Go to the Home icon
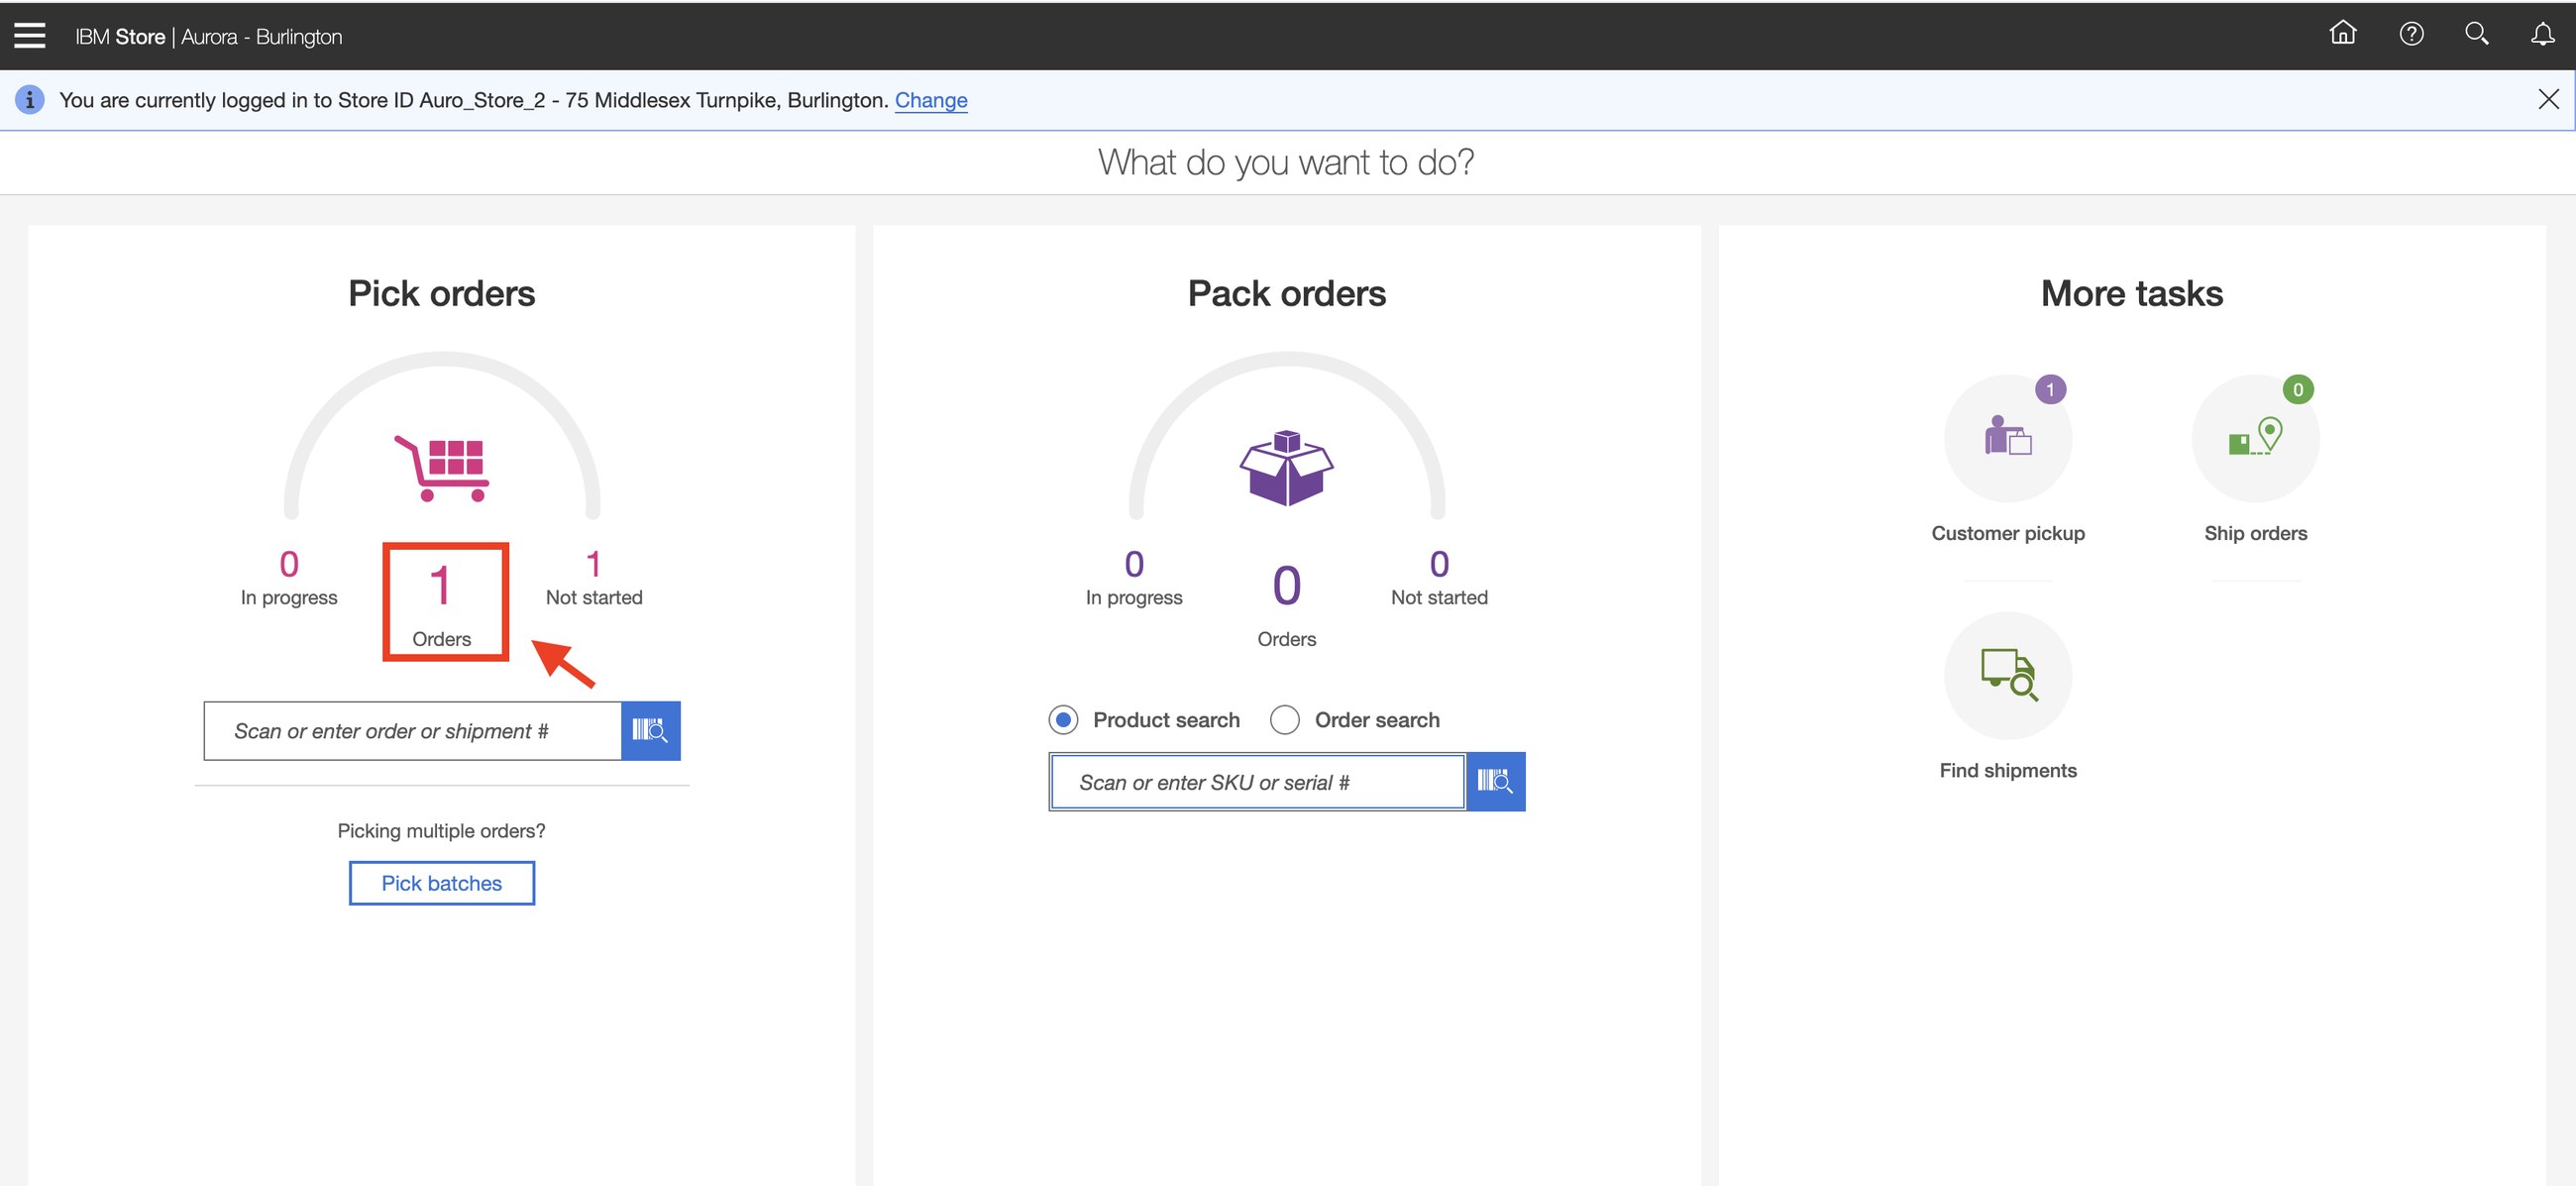 2342,34
